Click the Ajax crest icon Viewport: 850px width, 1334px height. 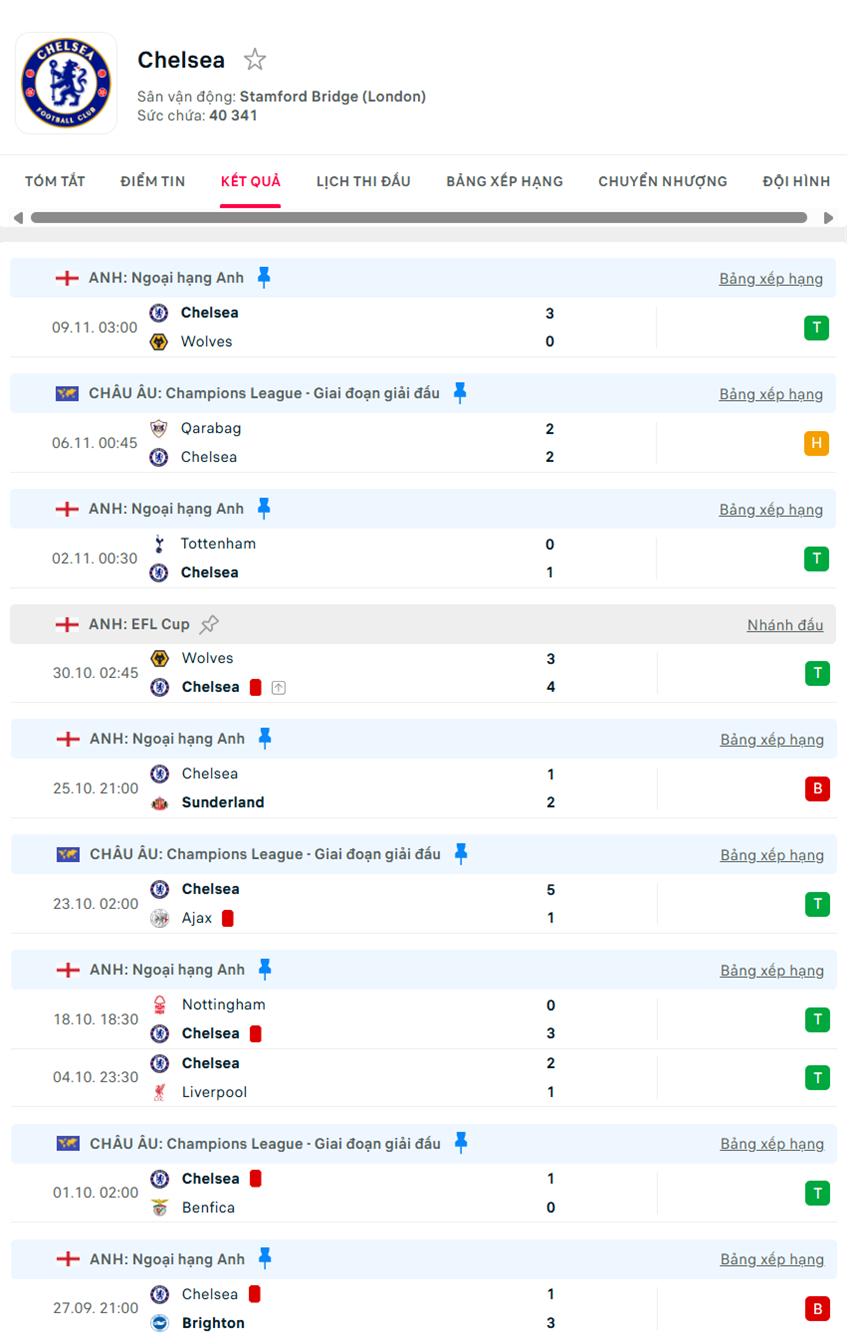(159, 918)
